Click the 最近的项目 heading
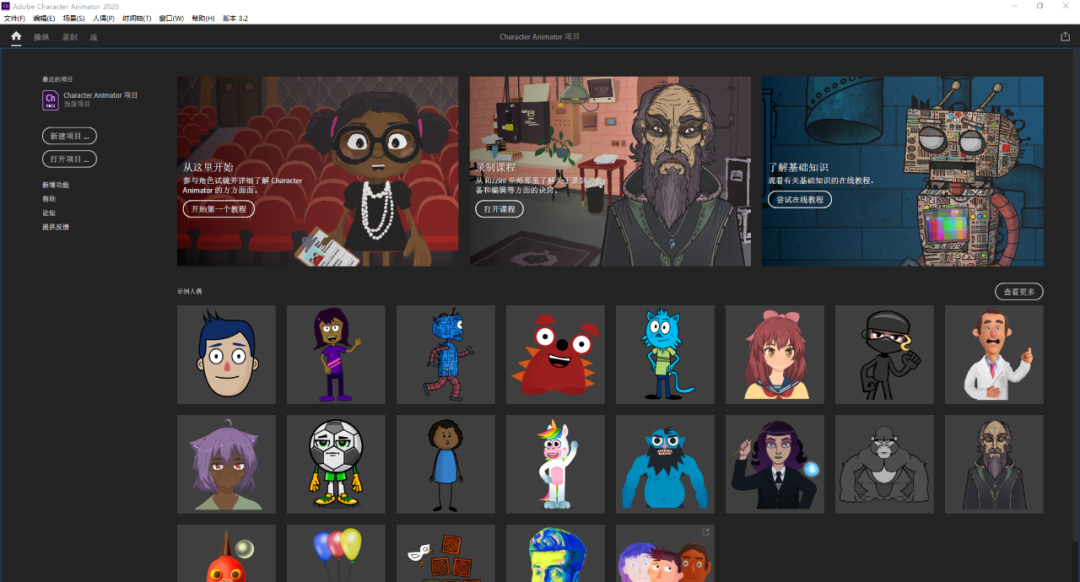 [x=56, y=79]
